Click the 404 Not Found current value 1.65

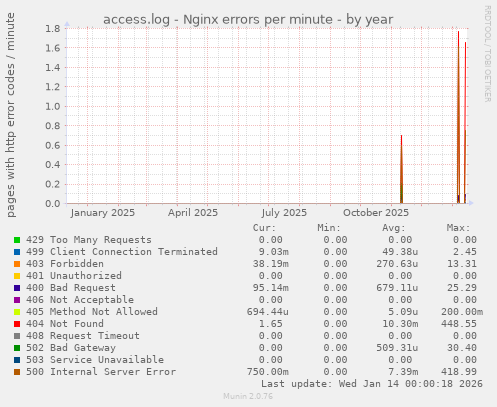(x=270, y=324)
